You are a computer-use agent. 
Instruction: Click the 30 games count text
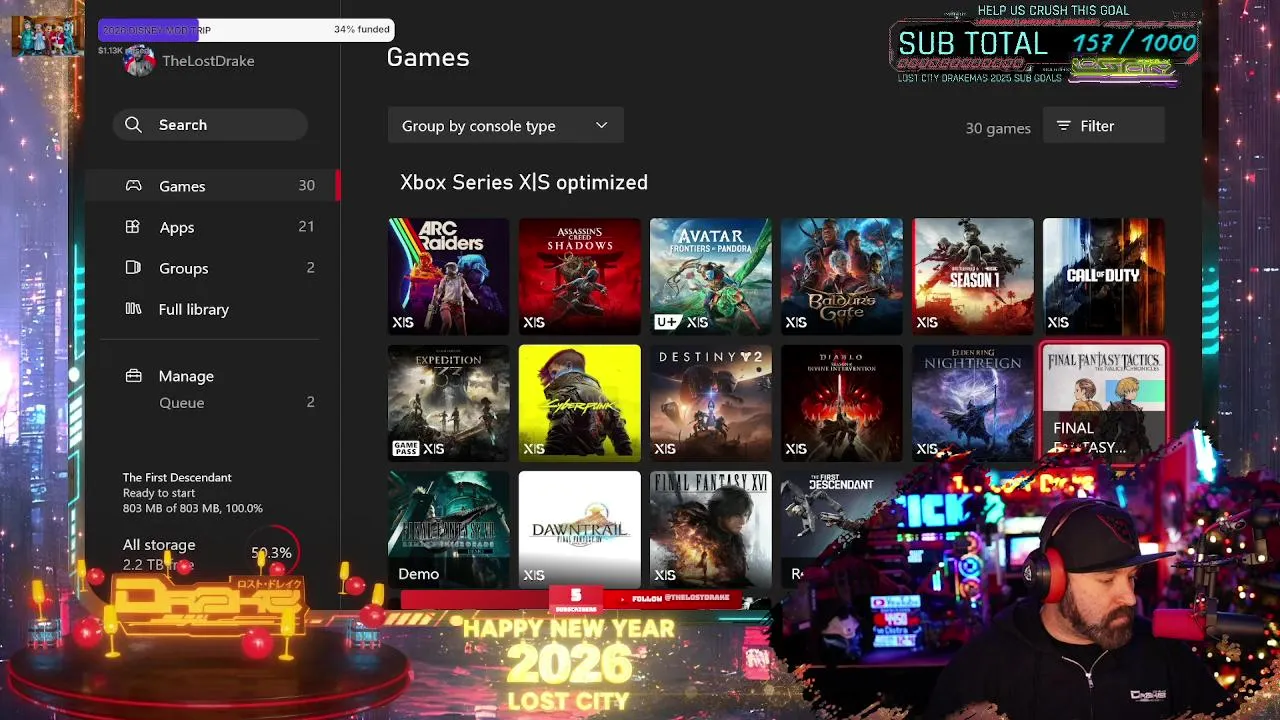click(x=998, y=128)
